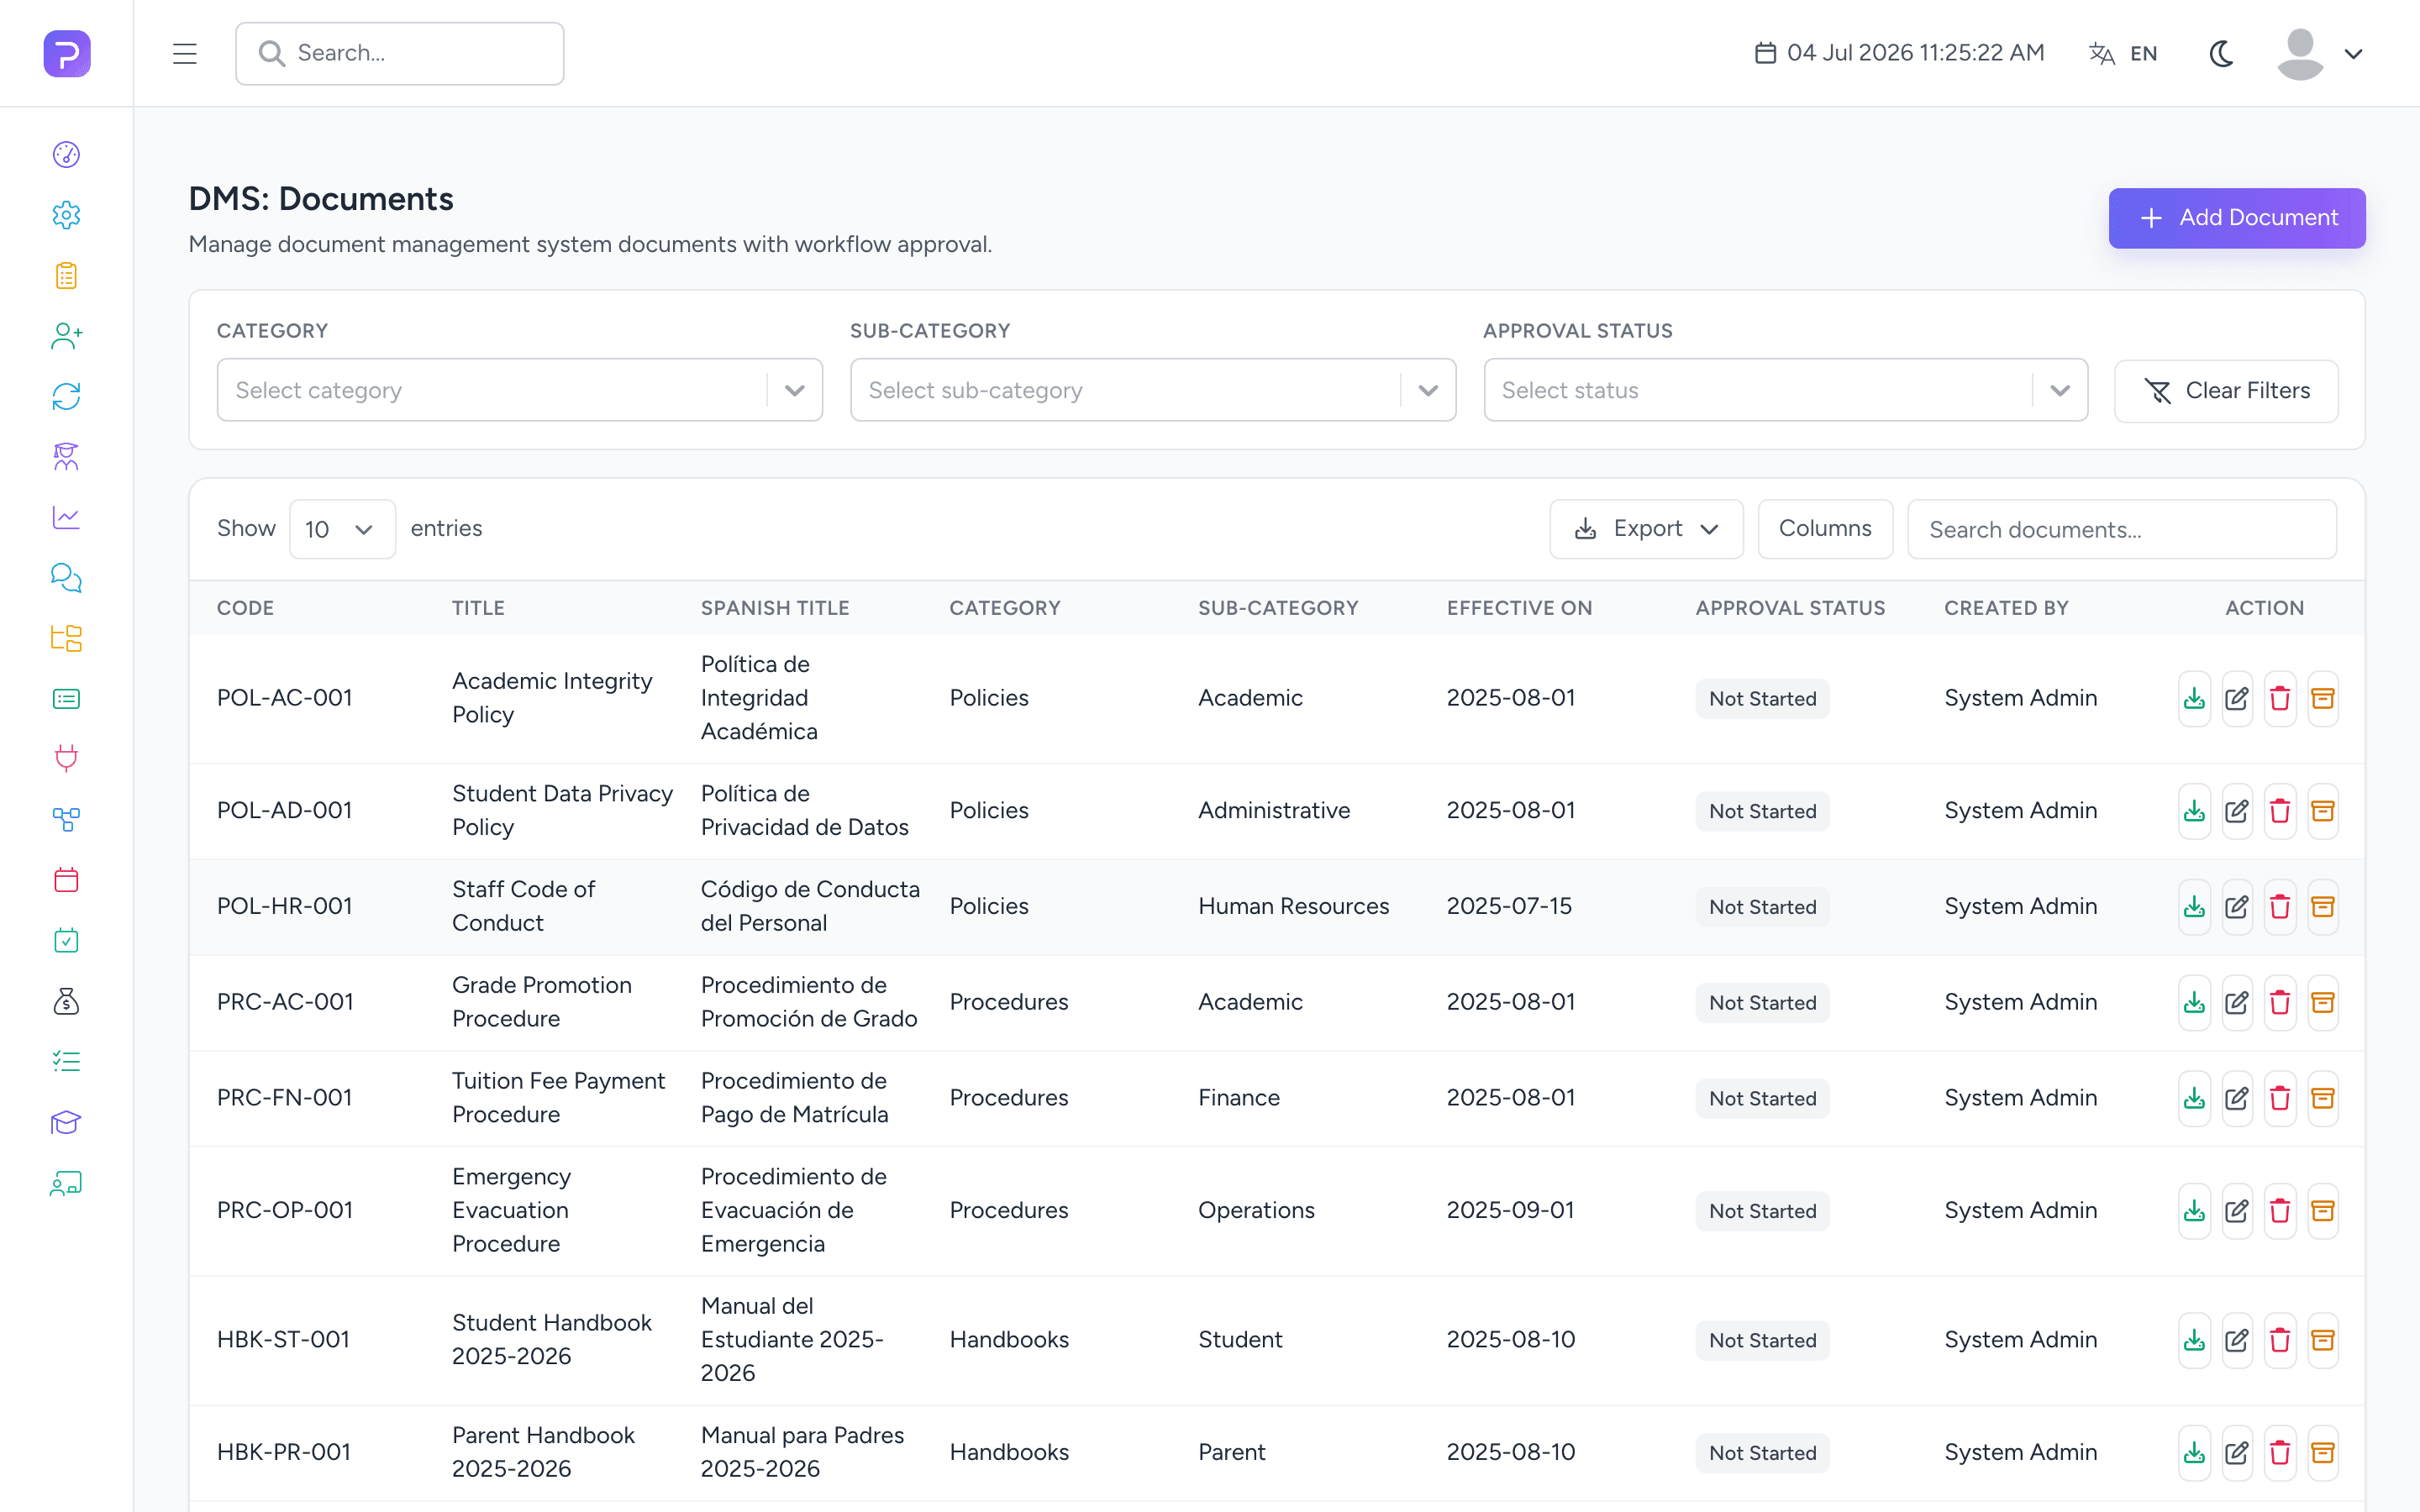2420x1512 pixels.
Task: Open the calendar-check icon in sidebar
Action: tap(66, 941)
